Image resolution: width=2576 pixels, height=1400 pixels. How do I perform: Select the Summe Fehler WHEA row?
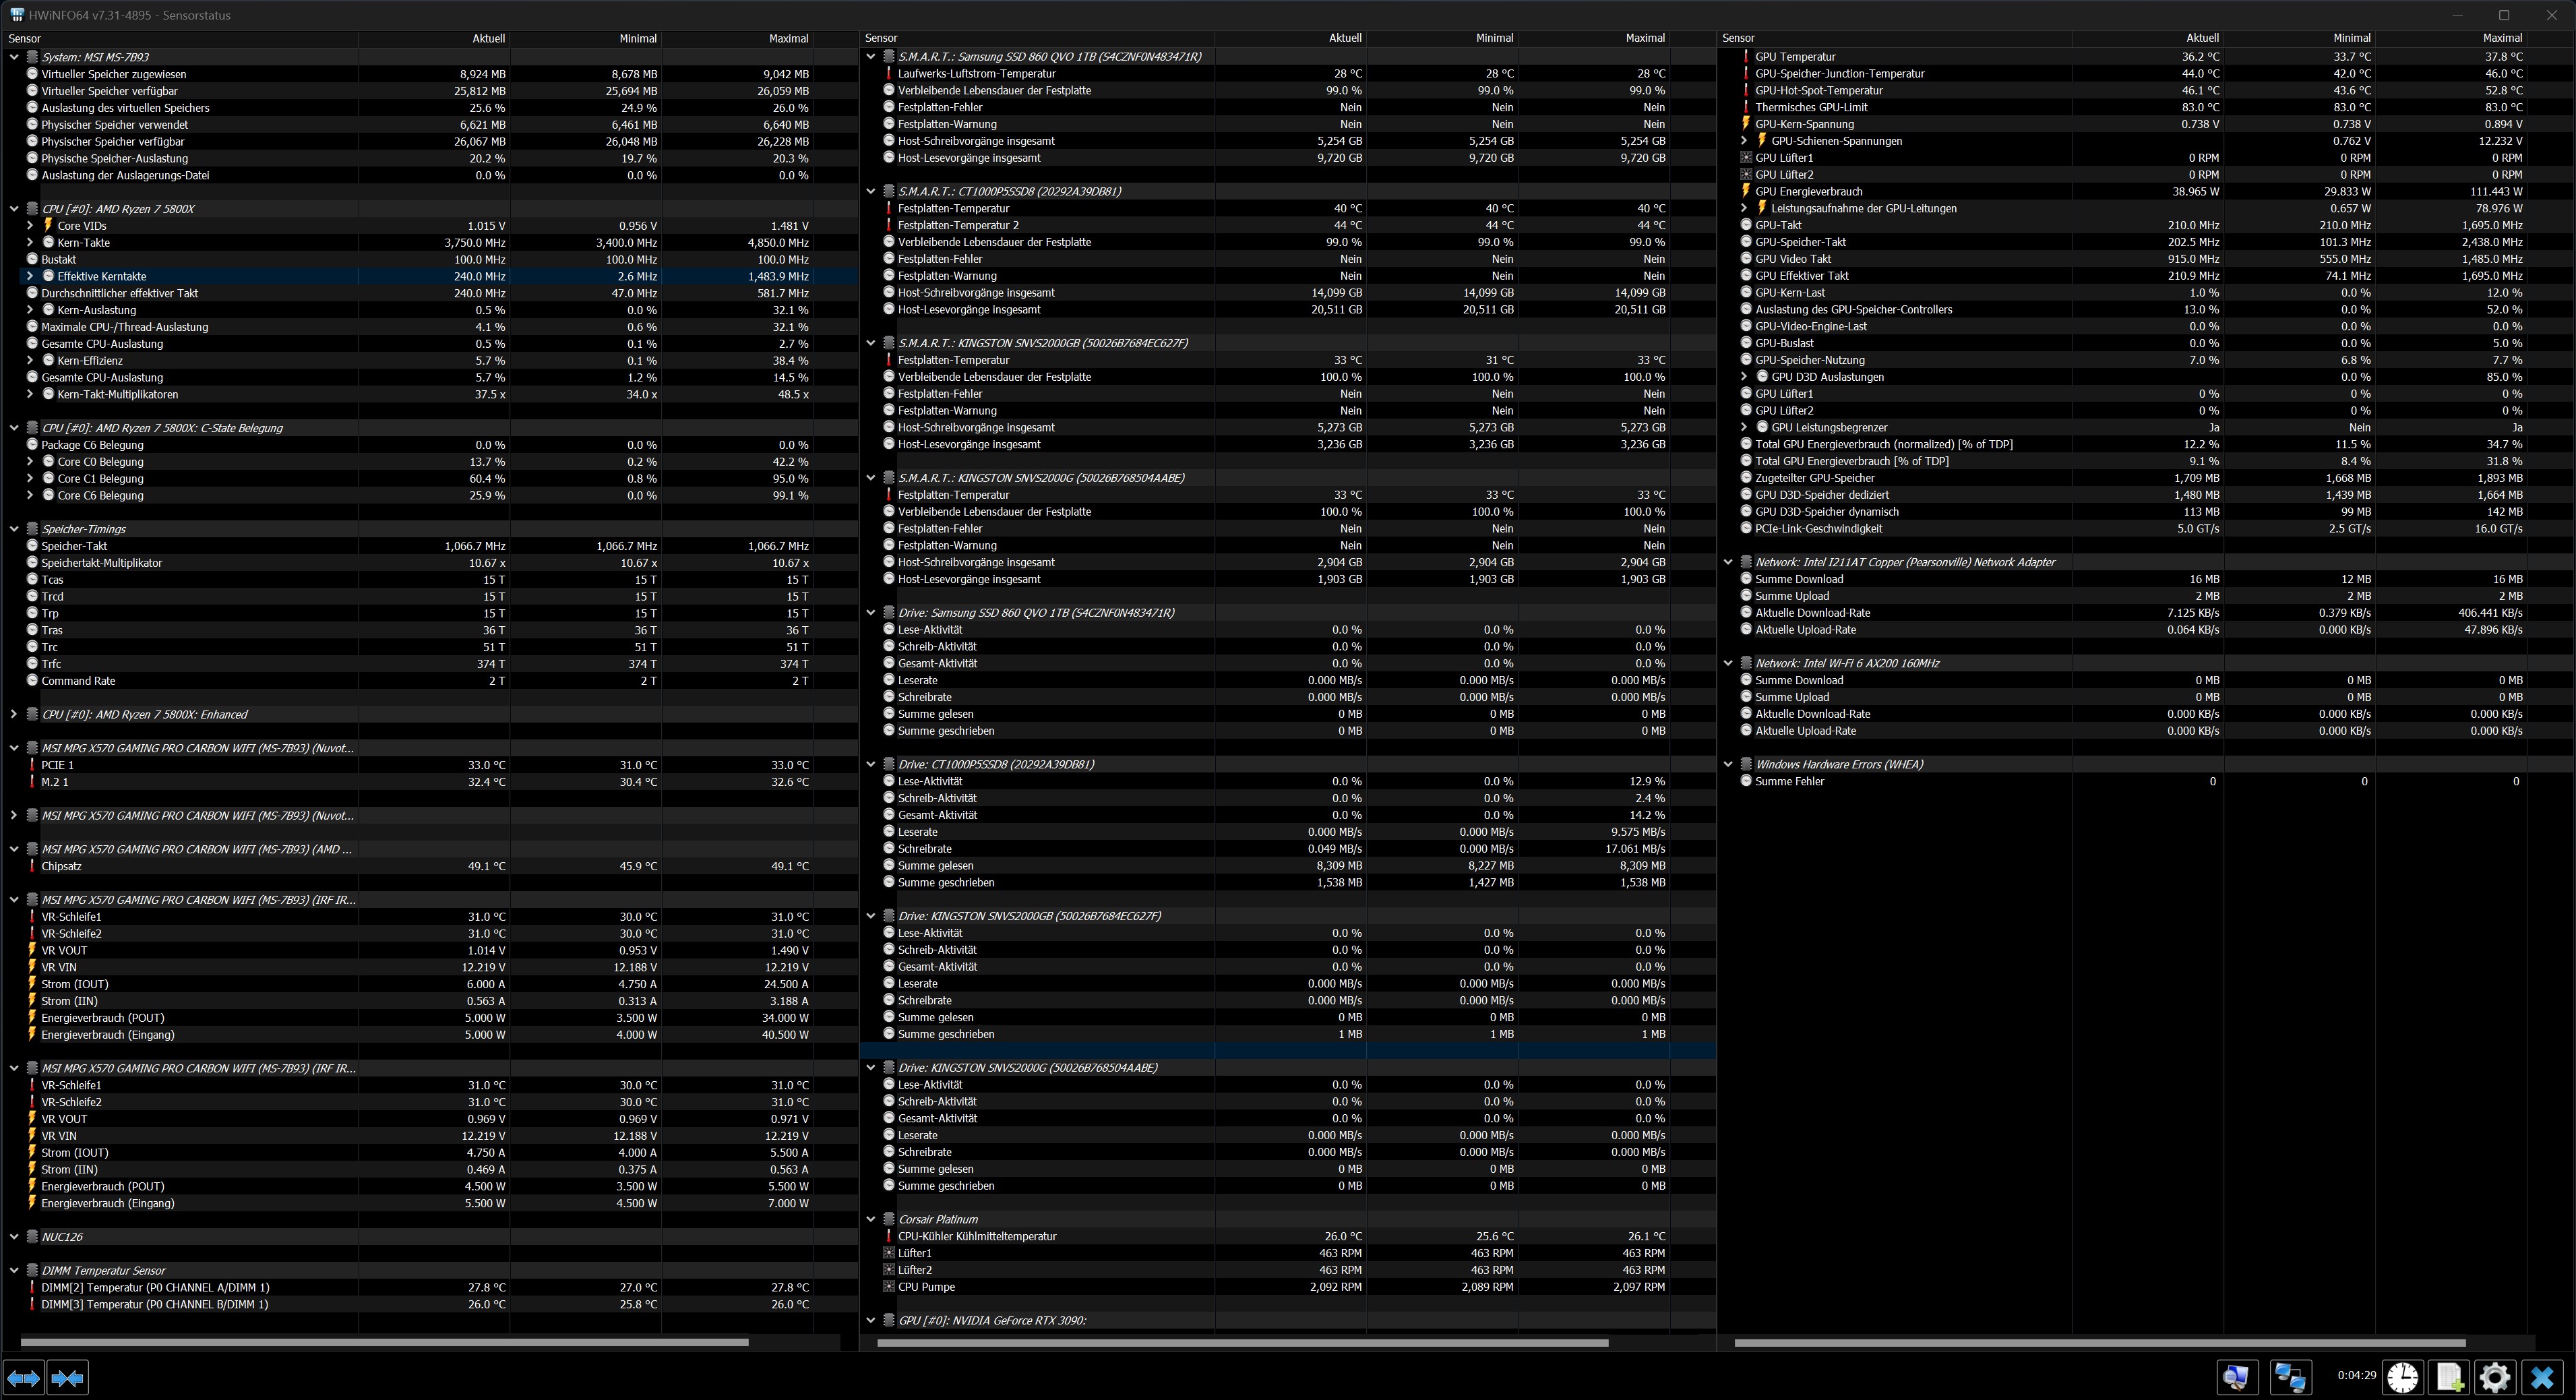coord(1789,782)
